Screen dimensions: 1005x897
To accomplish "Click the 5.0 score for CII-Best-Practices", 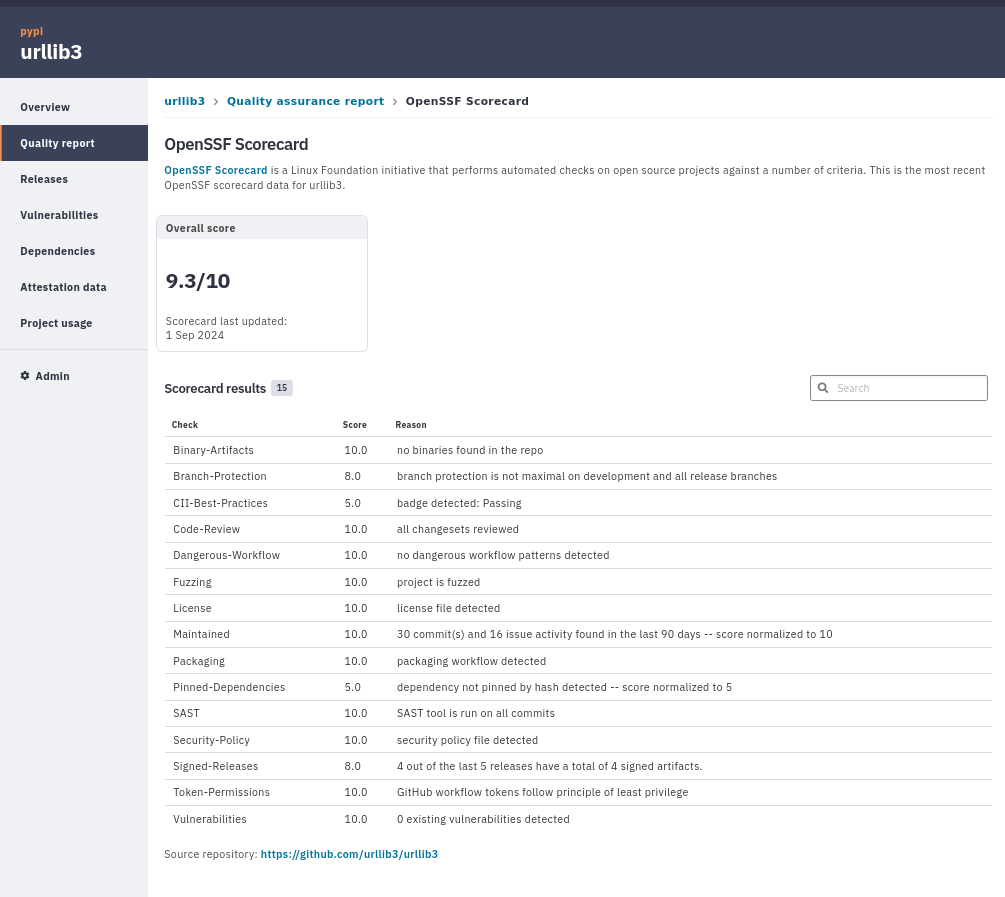I will point(353,503).
